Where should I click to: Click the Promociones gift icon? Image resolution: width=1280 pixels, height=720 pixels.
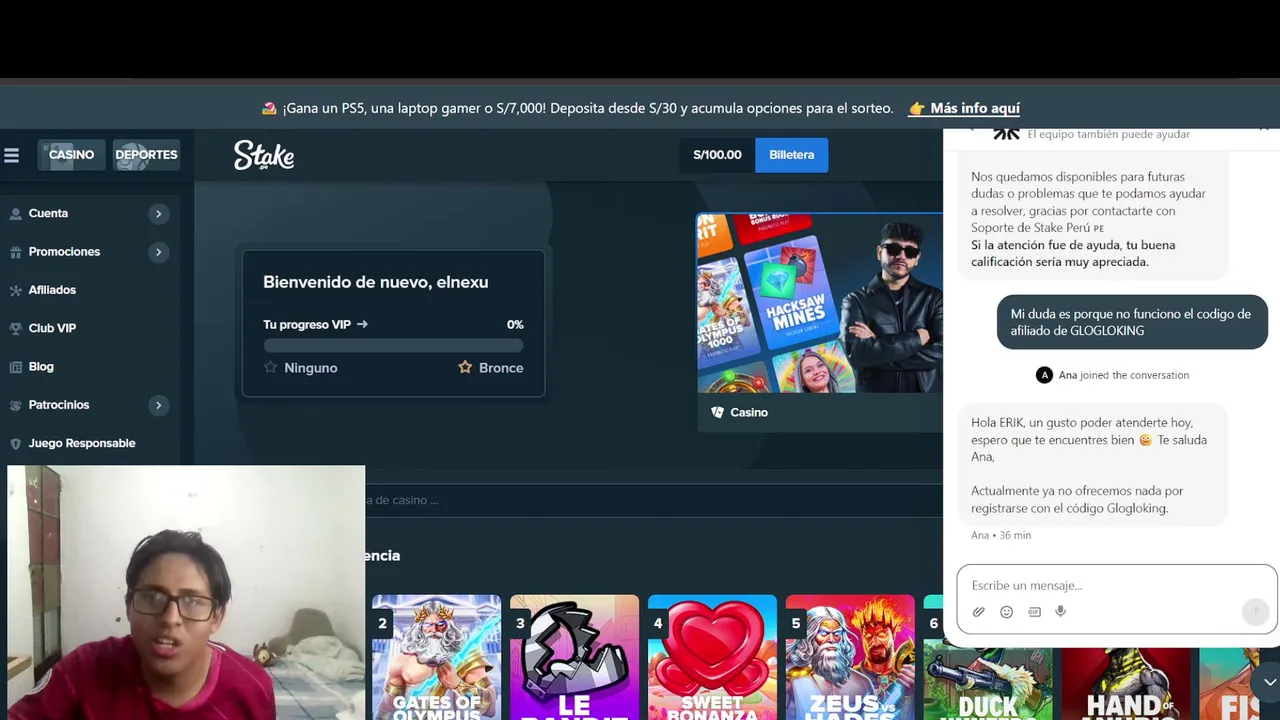[15, 252]
